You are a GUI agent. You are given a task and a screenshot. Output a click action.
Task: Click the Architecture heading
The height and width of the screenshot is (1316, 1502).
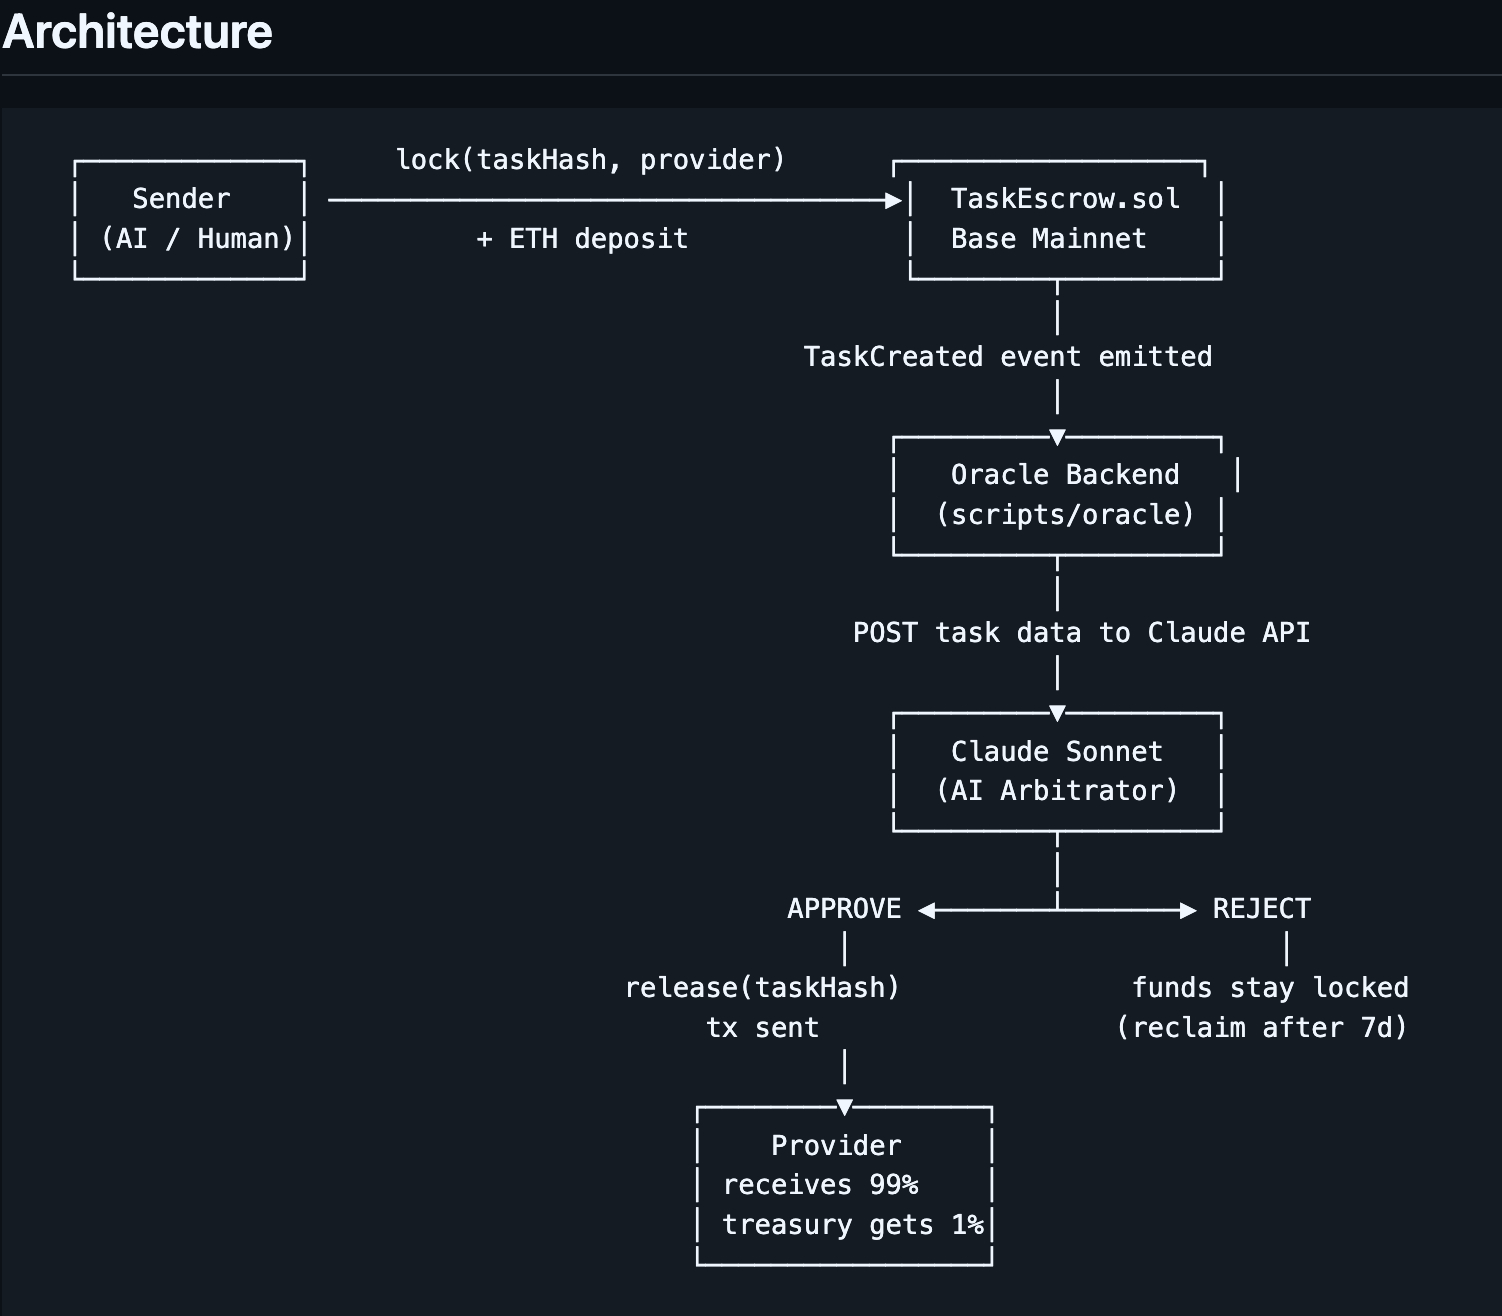click(137, 32)
